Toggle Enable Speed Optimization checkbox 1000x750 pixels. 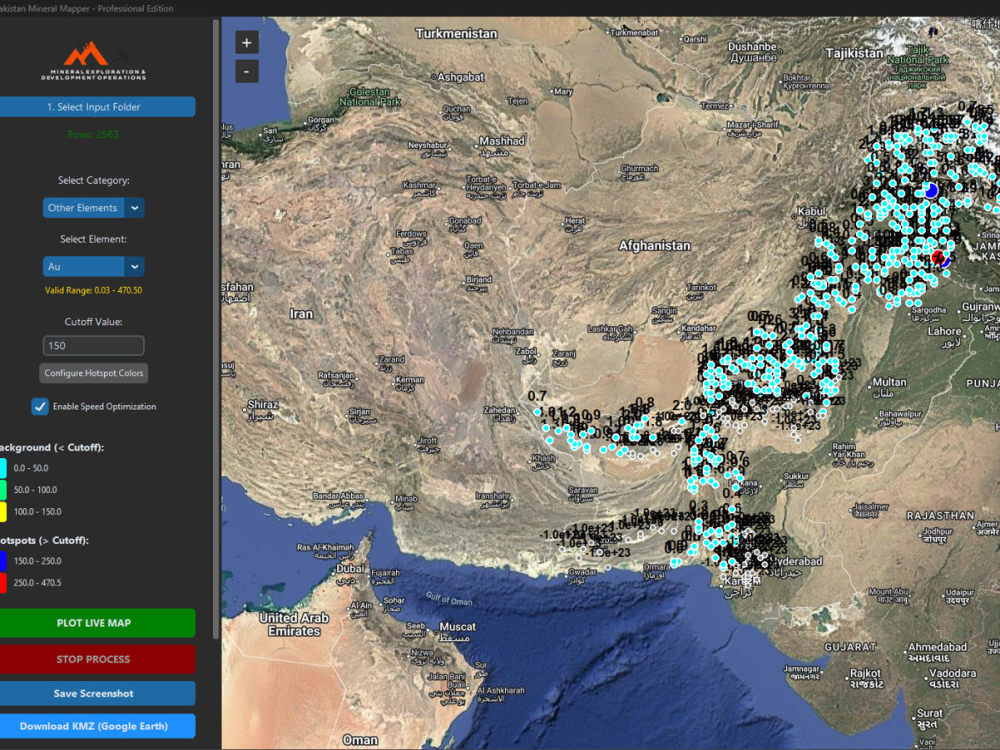pos(40,406)
